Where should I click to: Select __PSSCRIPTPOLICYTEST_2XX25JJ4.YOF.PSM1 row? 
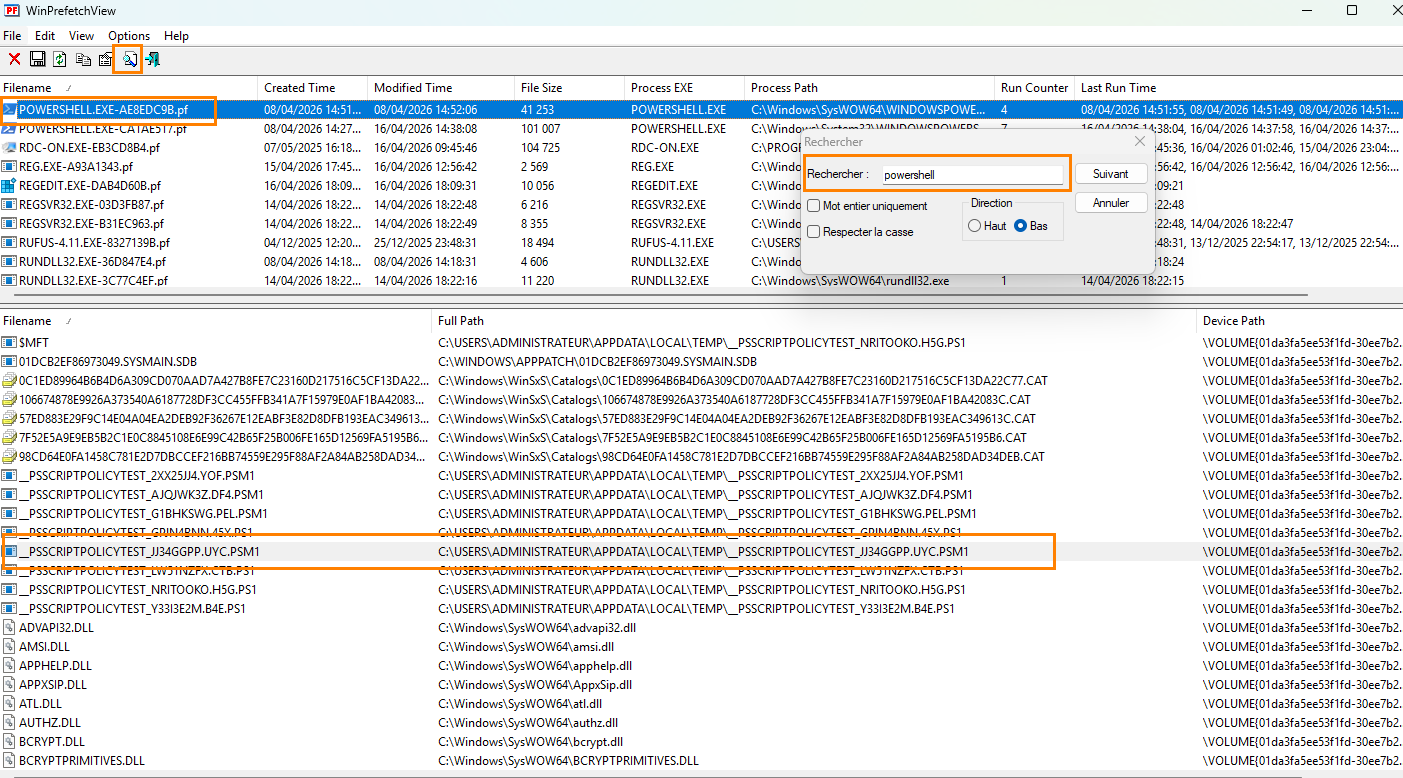[x=701, y=476]
